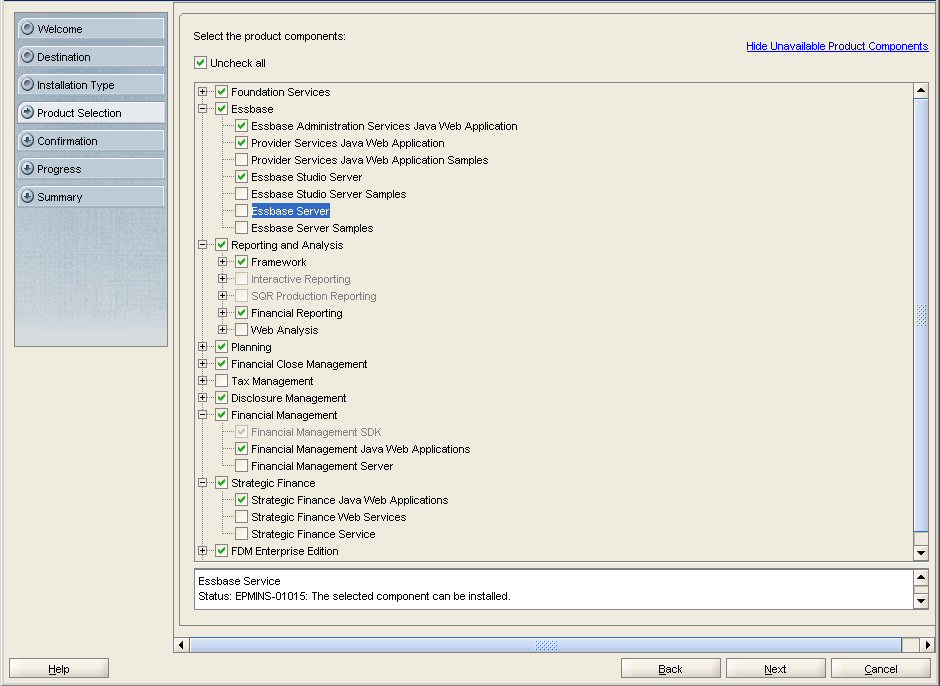Viewport: 940px width, 686px height.
Task: Uncheck the Framework checkbox
Action: (241, 261)
